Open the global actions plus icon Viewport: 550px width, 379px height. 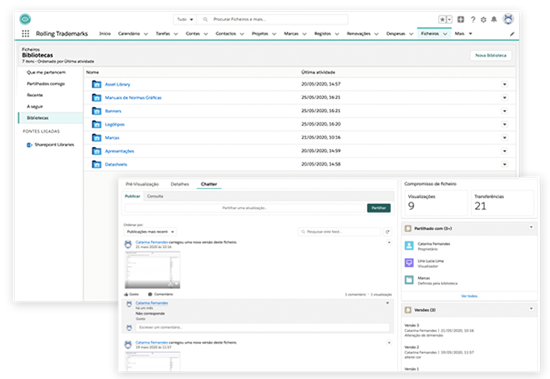coord(461,20)
